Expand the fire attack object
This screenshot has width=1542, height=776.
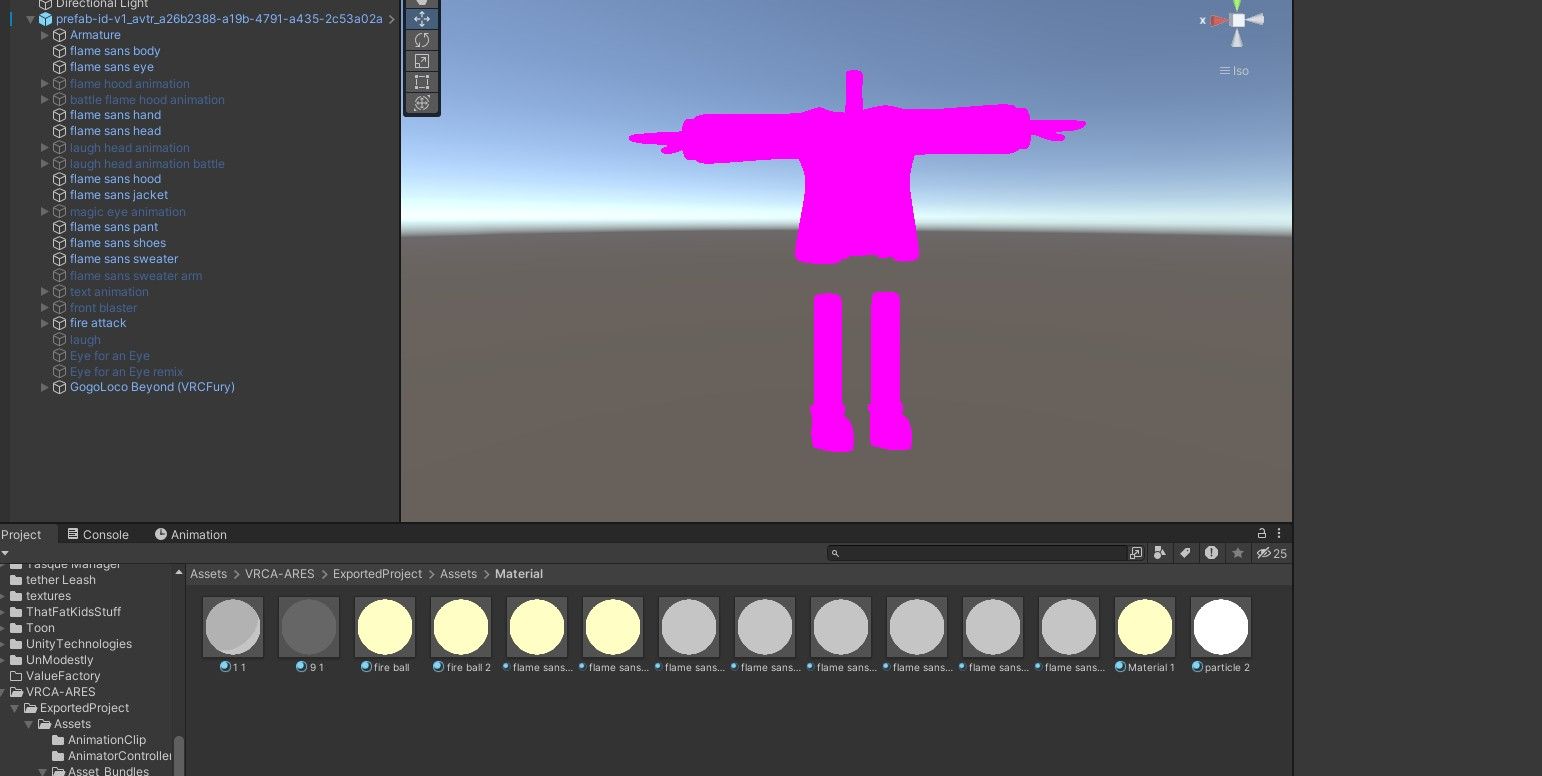pyautogui.click(x=45, y=323)
